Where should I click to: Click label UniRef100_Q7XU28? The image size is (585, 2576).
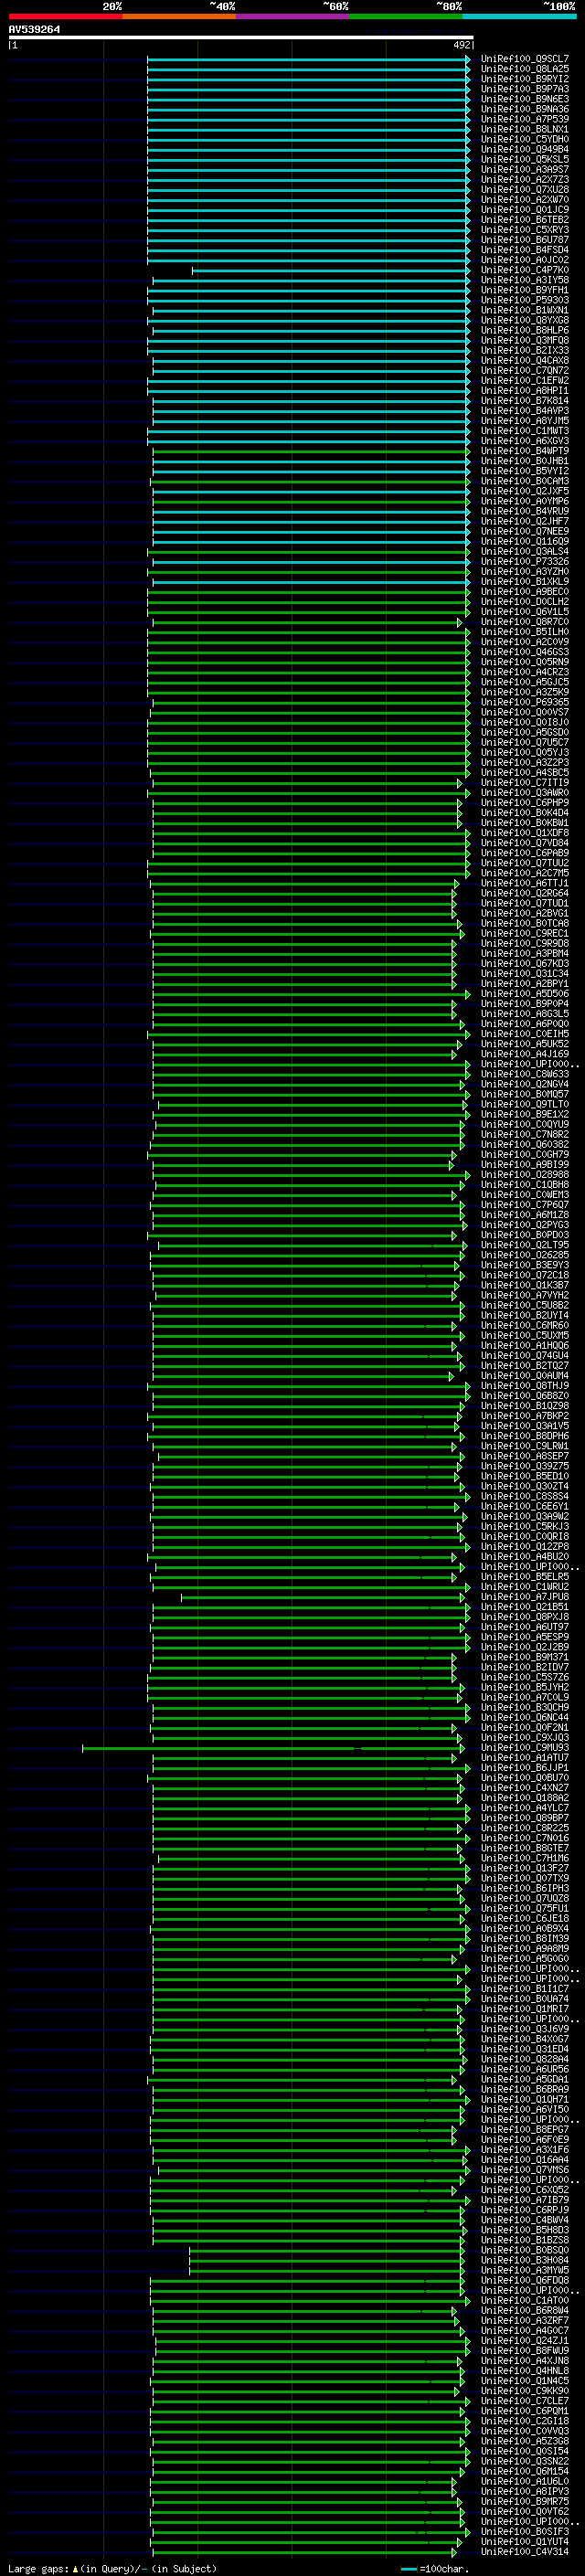pos(524,190)
